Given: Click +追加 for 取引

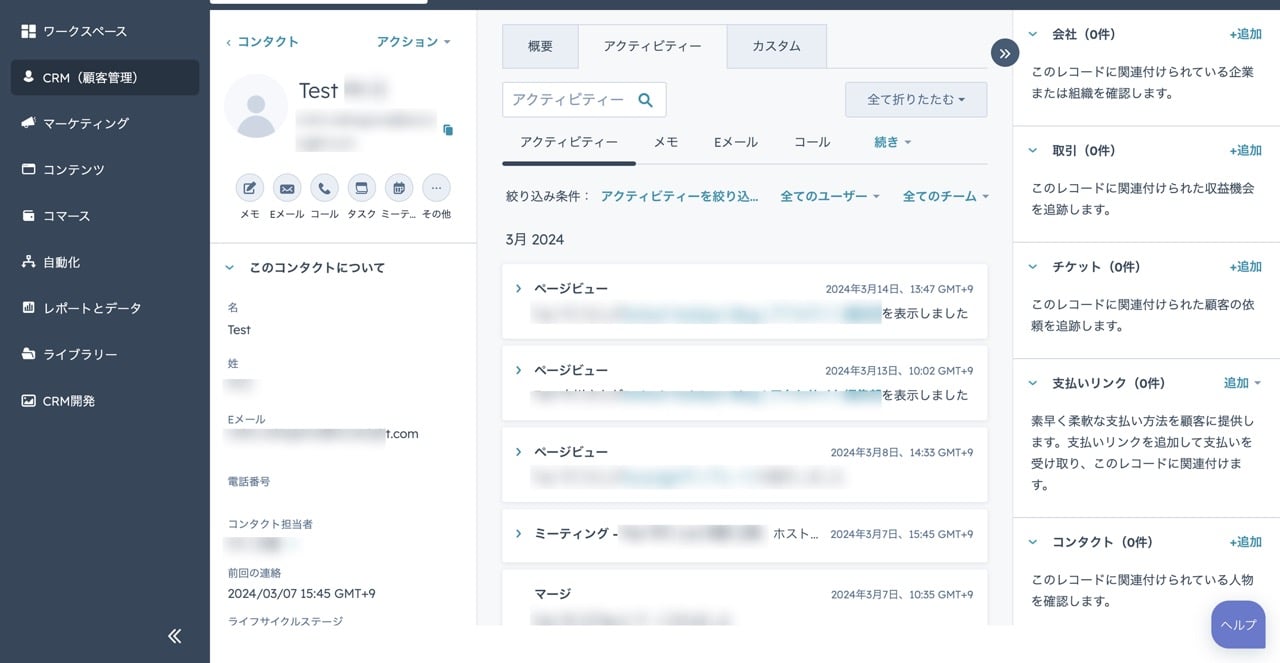Looking at the screenshot, I should click(1246, 150).
